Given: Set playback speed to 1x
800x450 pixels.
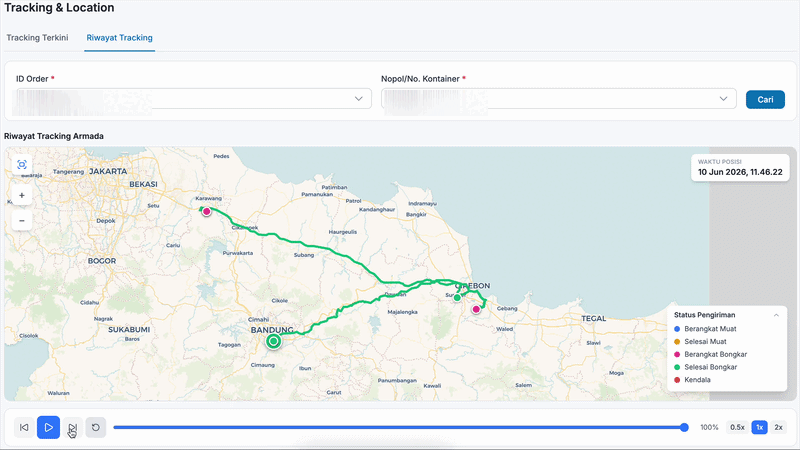Looking at the screenshot, I should (760, 428).
